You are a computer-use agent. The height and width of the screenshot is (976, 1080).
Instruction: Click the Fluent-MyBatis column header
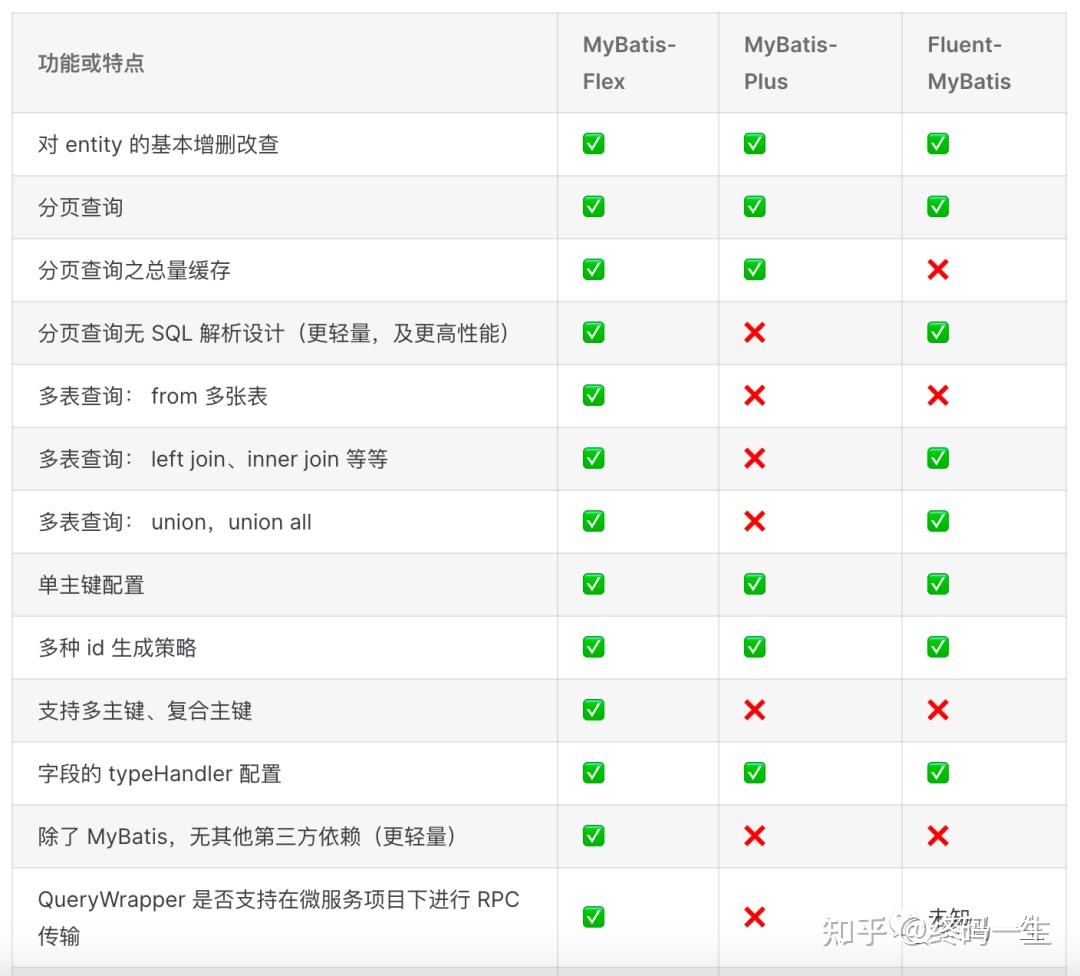[968, 63]
